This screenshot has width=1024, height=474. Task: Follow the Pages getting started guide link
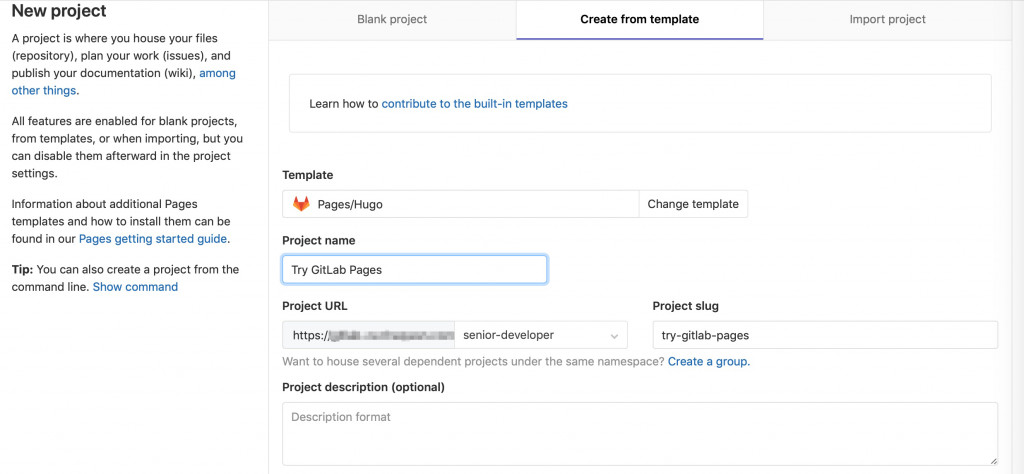coord(153,238)
